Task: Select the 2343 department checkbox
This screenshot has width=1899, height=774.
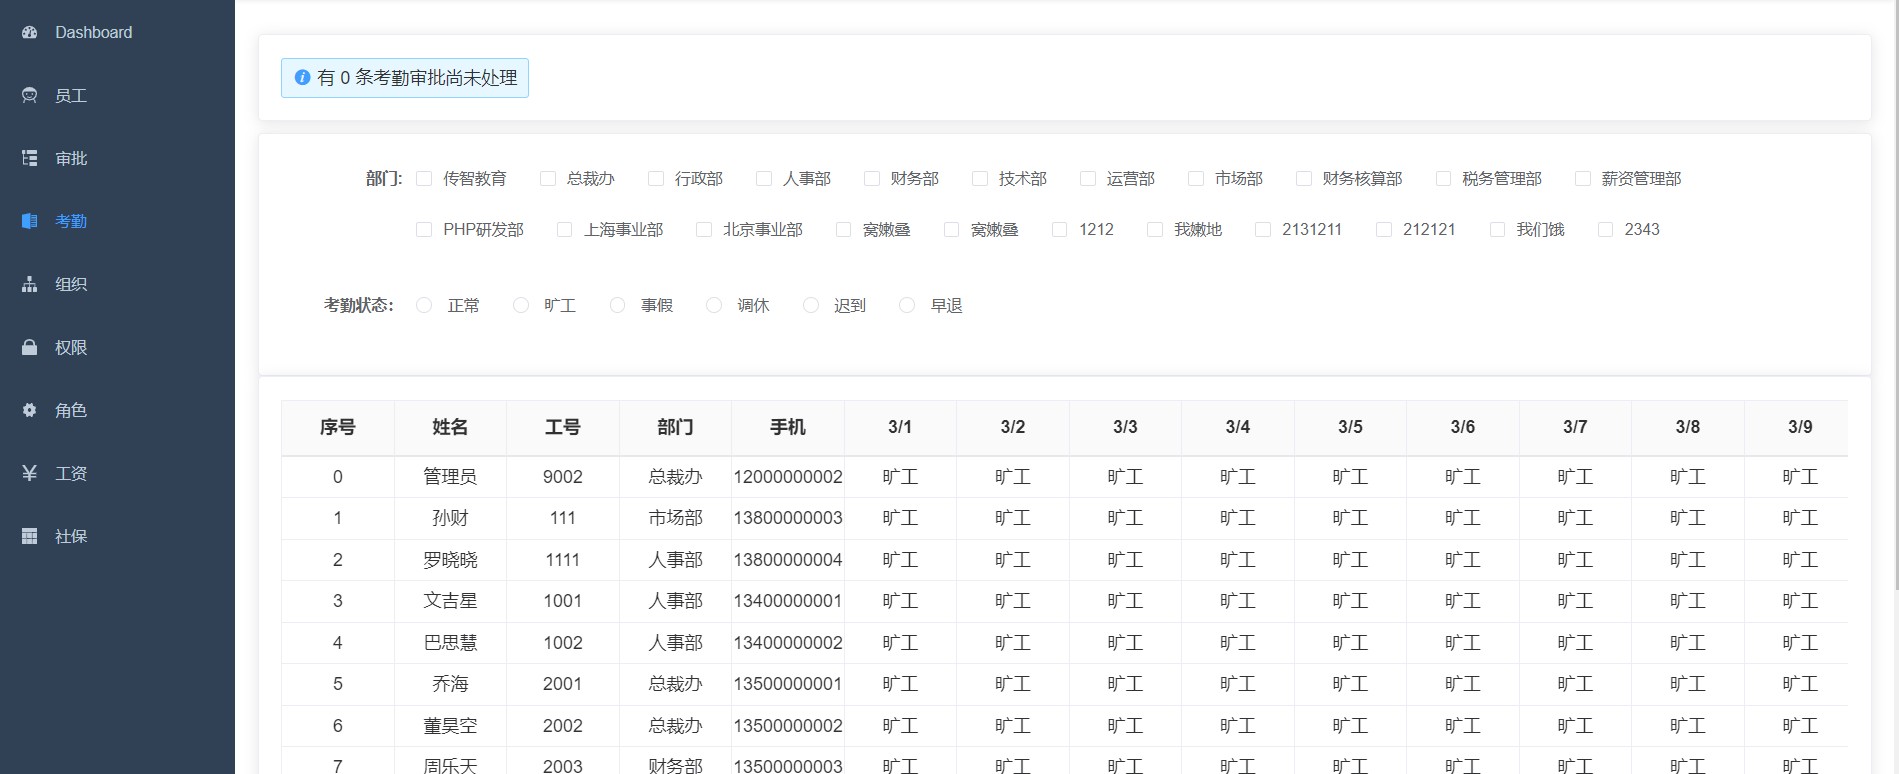Action: tap(1606, 229)
